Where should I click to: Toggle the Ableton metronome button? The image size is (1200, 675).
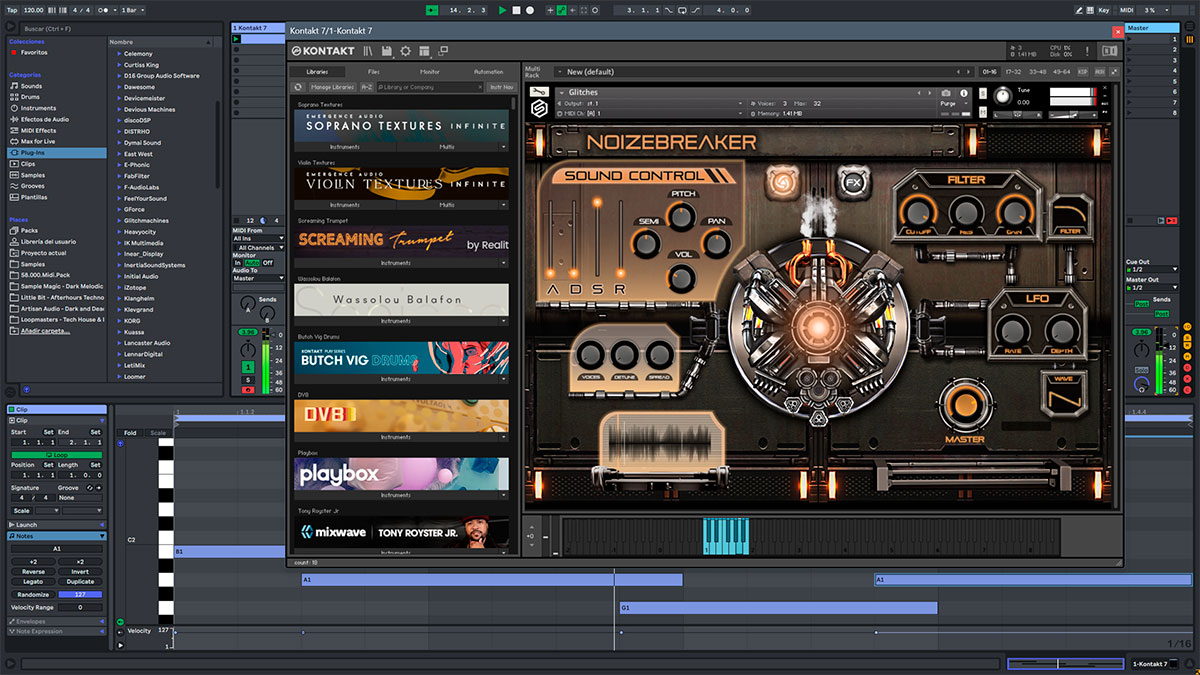104,10
